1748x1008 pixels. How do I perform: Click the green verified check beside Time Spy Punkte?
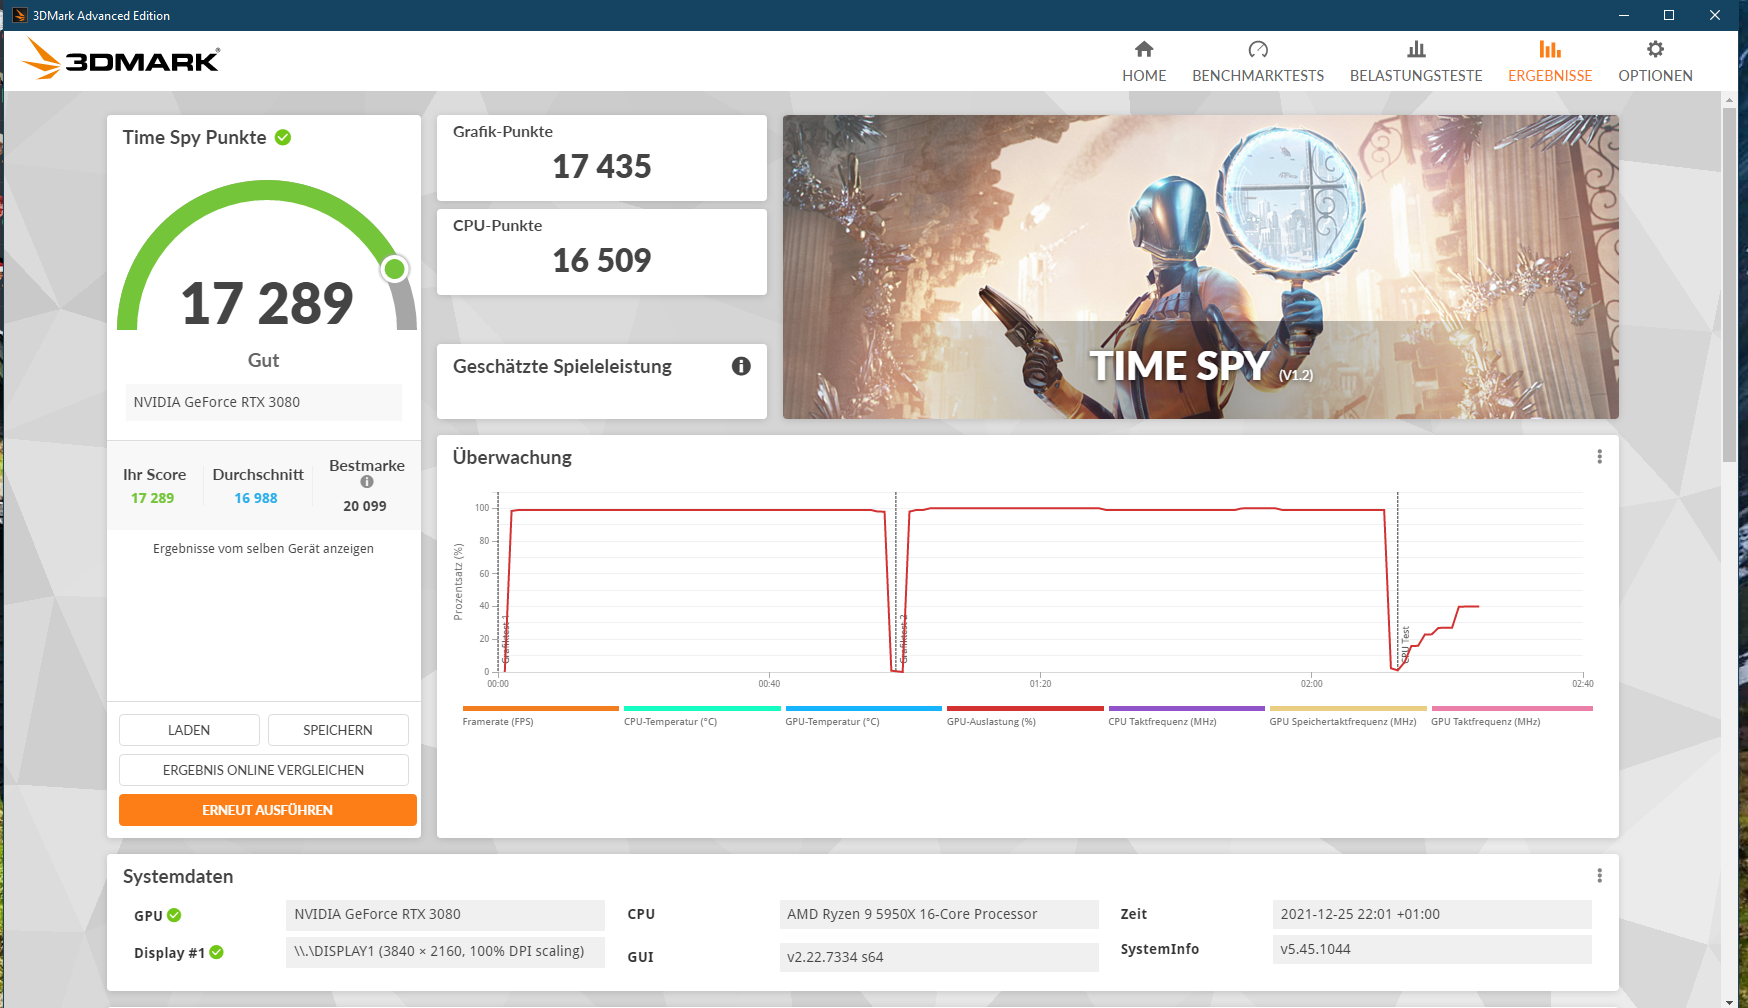pyautogui.click(x=283, y=137)
